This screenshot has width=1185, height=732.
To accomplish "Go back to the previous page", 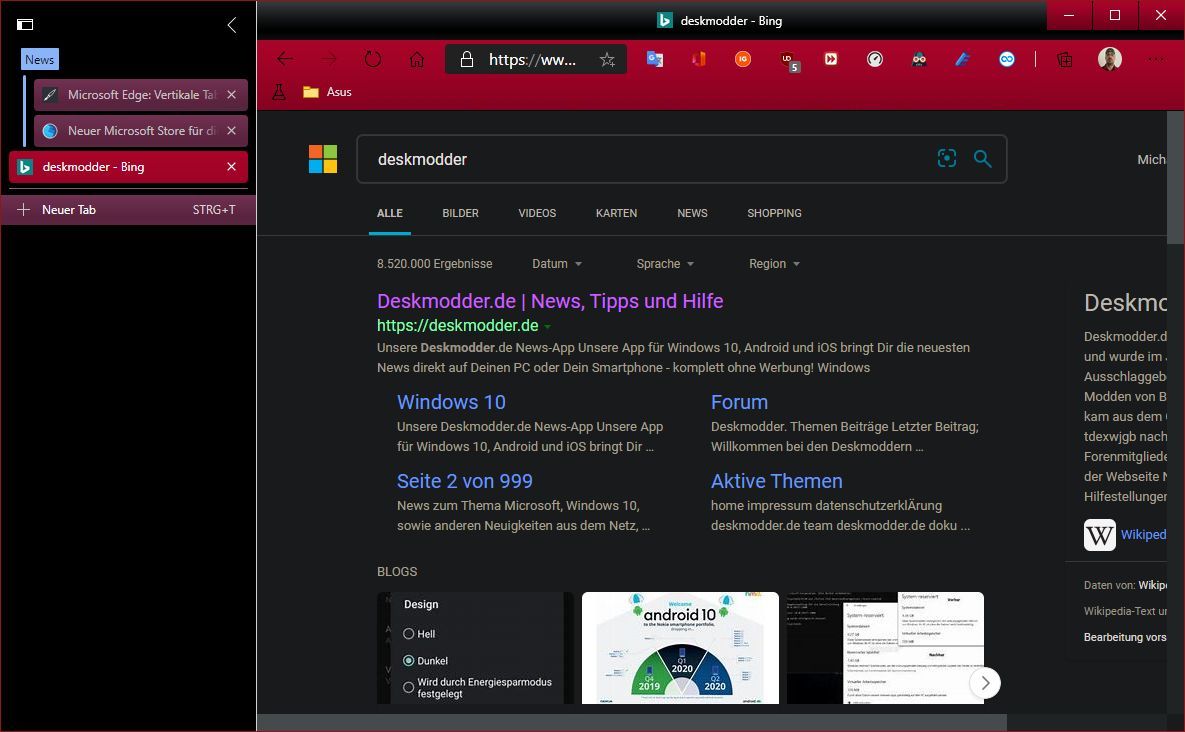I will click(x=285, y=59).
